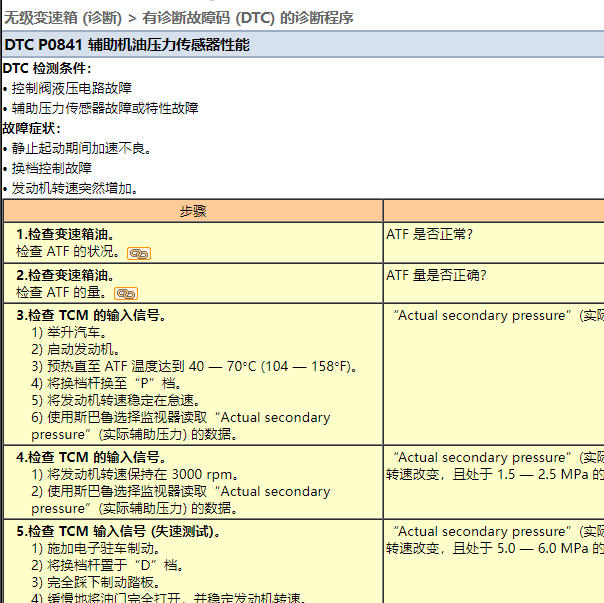Select substep 将换档杆置于 "D" 档
604x603 pixels.
pos(107,565)
